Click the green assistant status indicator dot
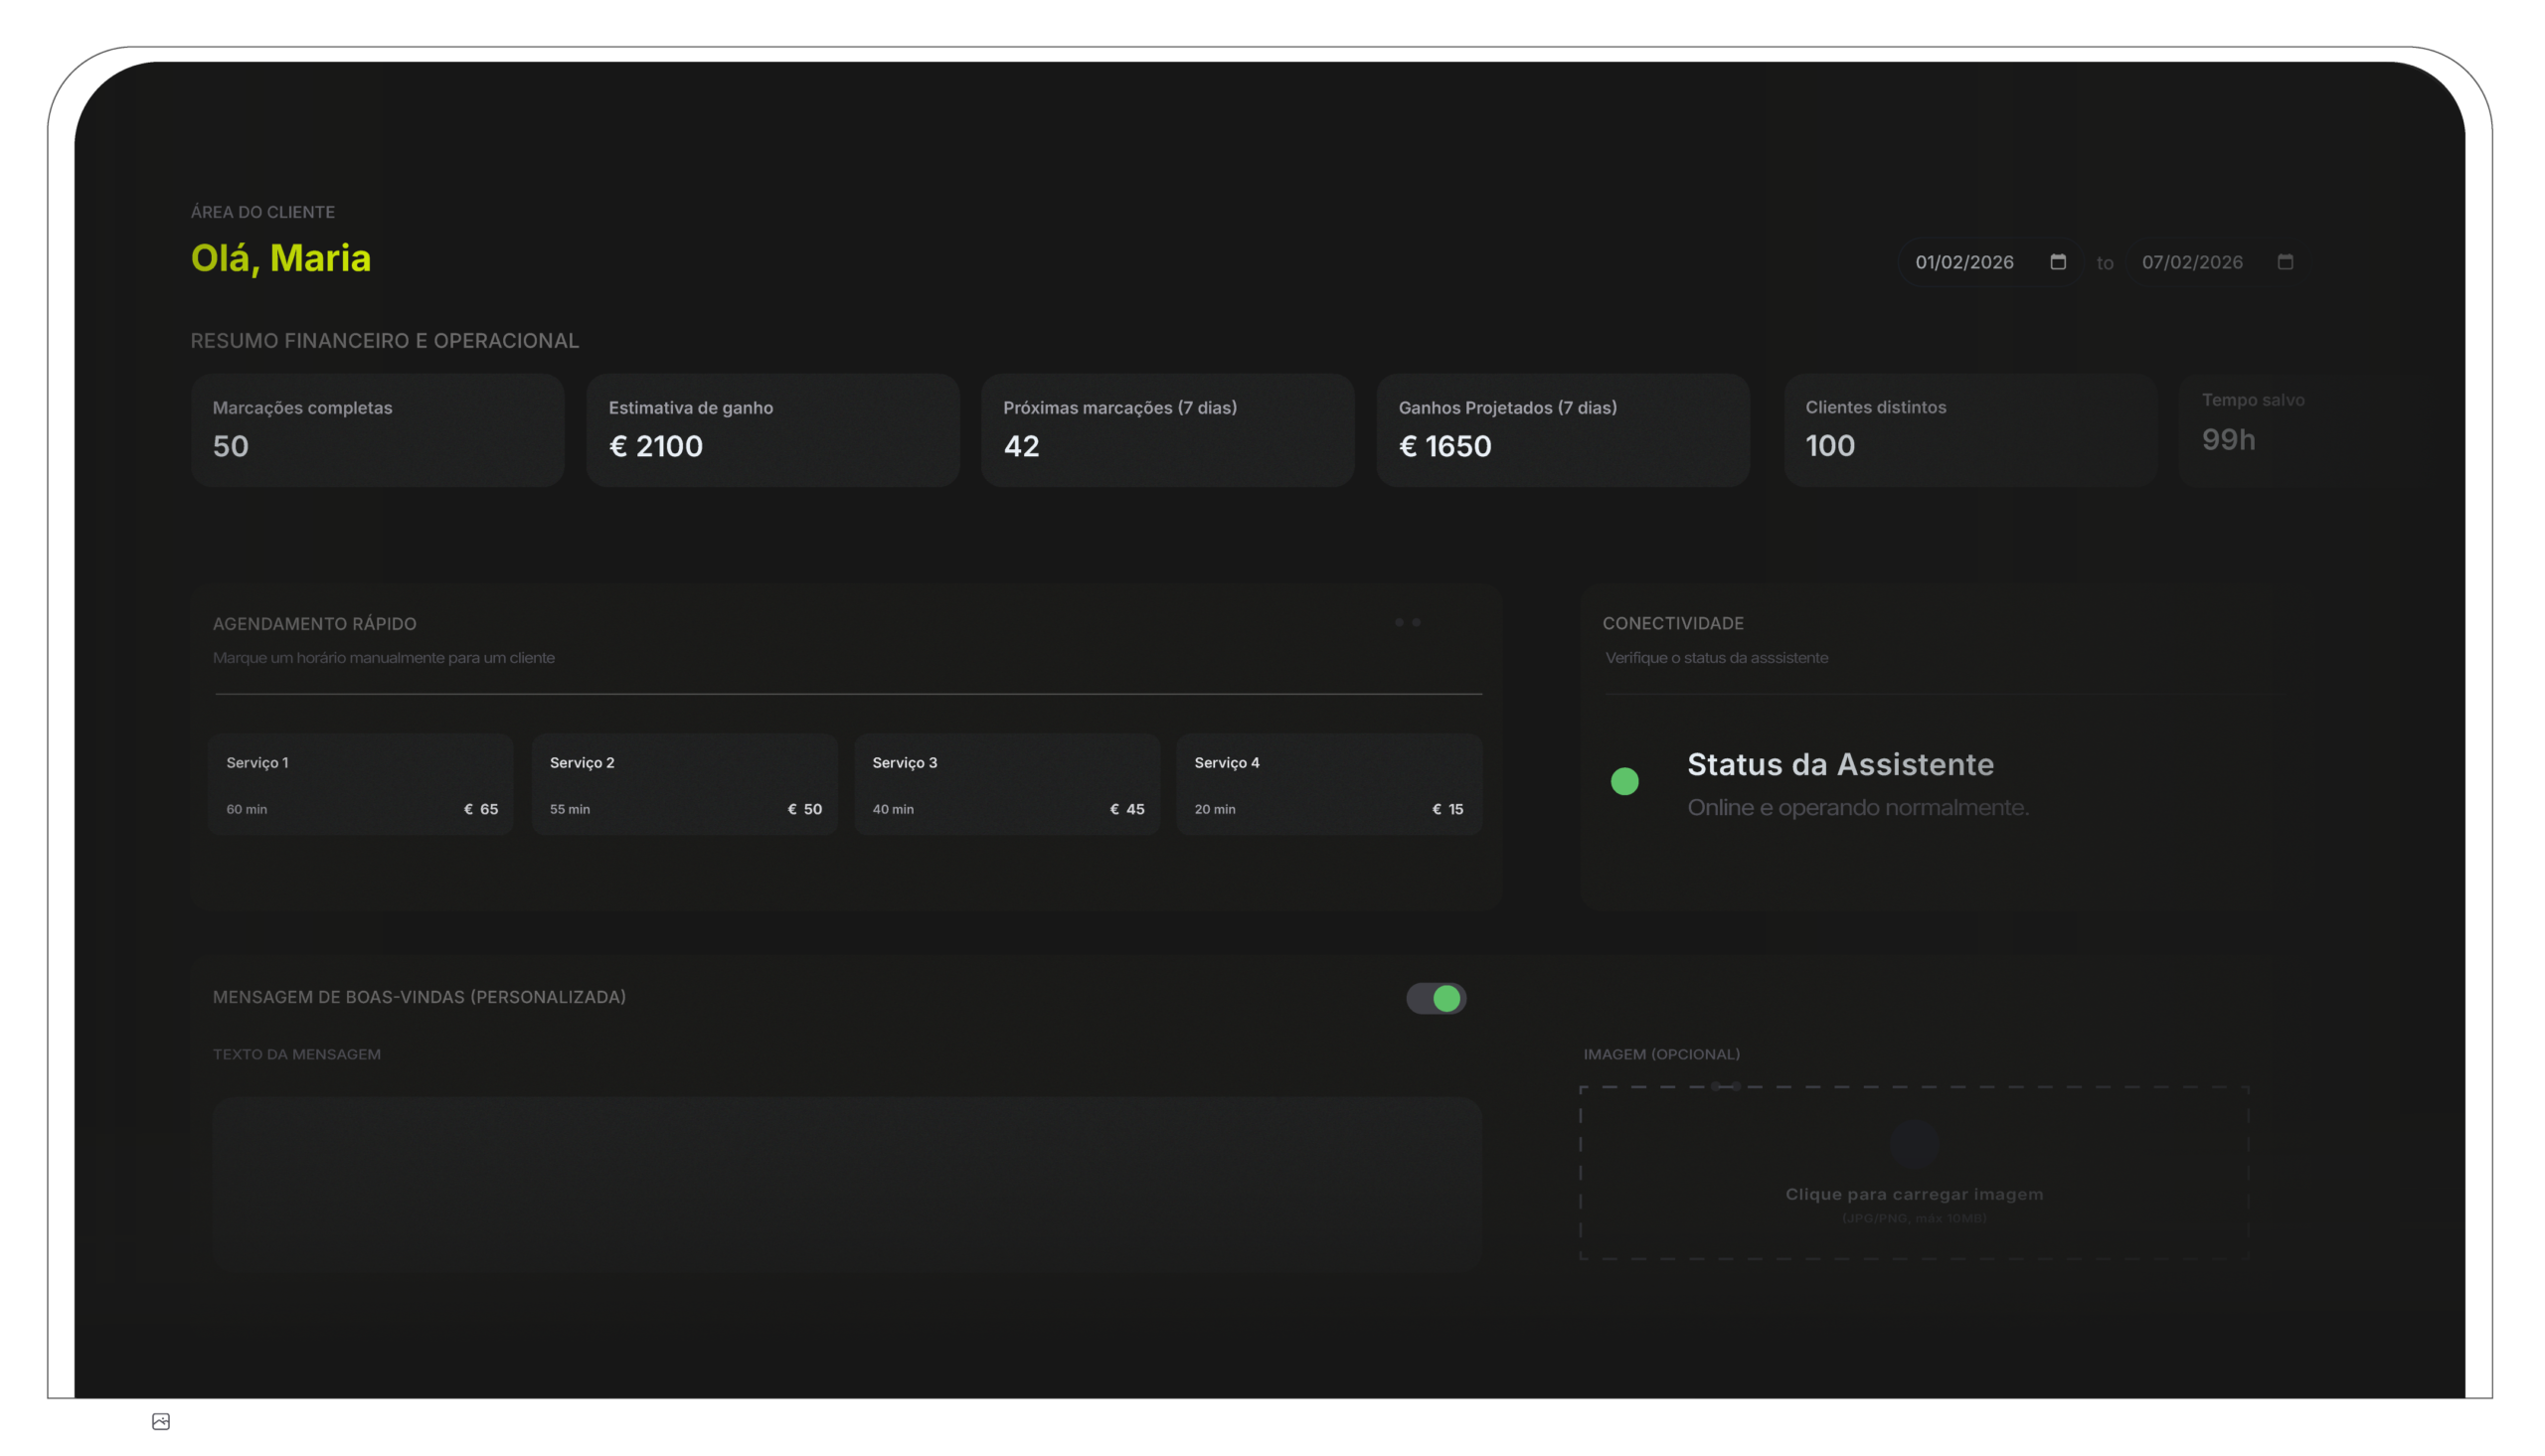2545x1456 pixels. click(x=1624, y=781)
